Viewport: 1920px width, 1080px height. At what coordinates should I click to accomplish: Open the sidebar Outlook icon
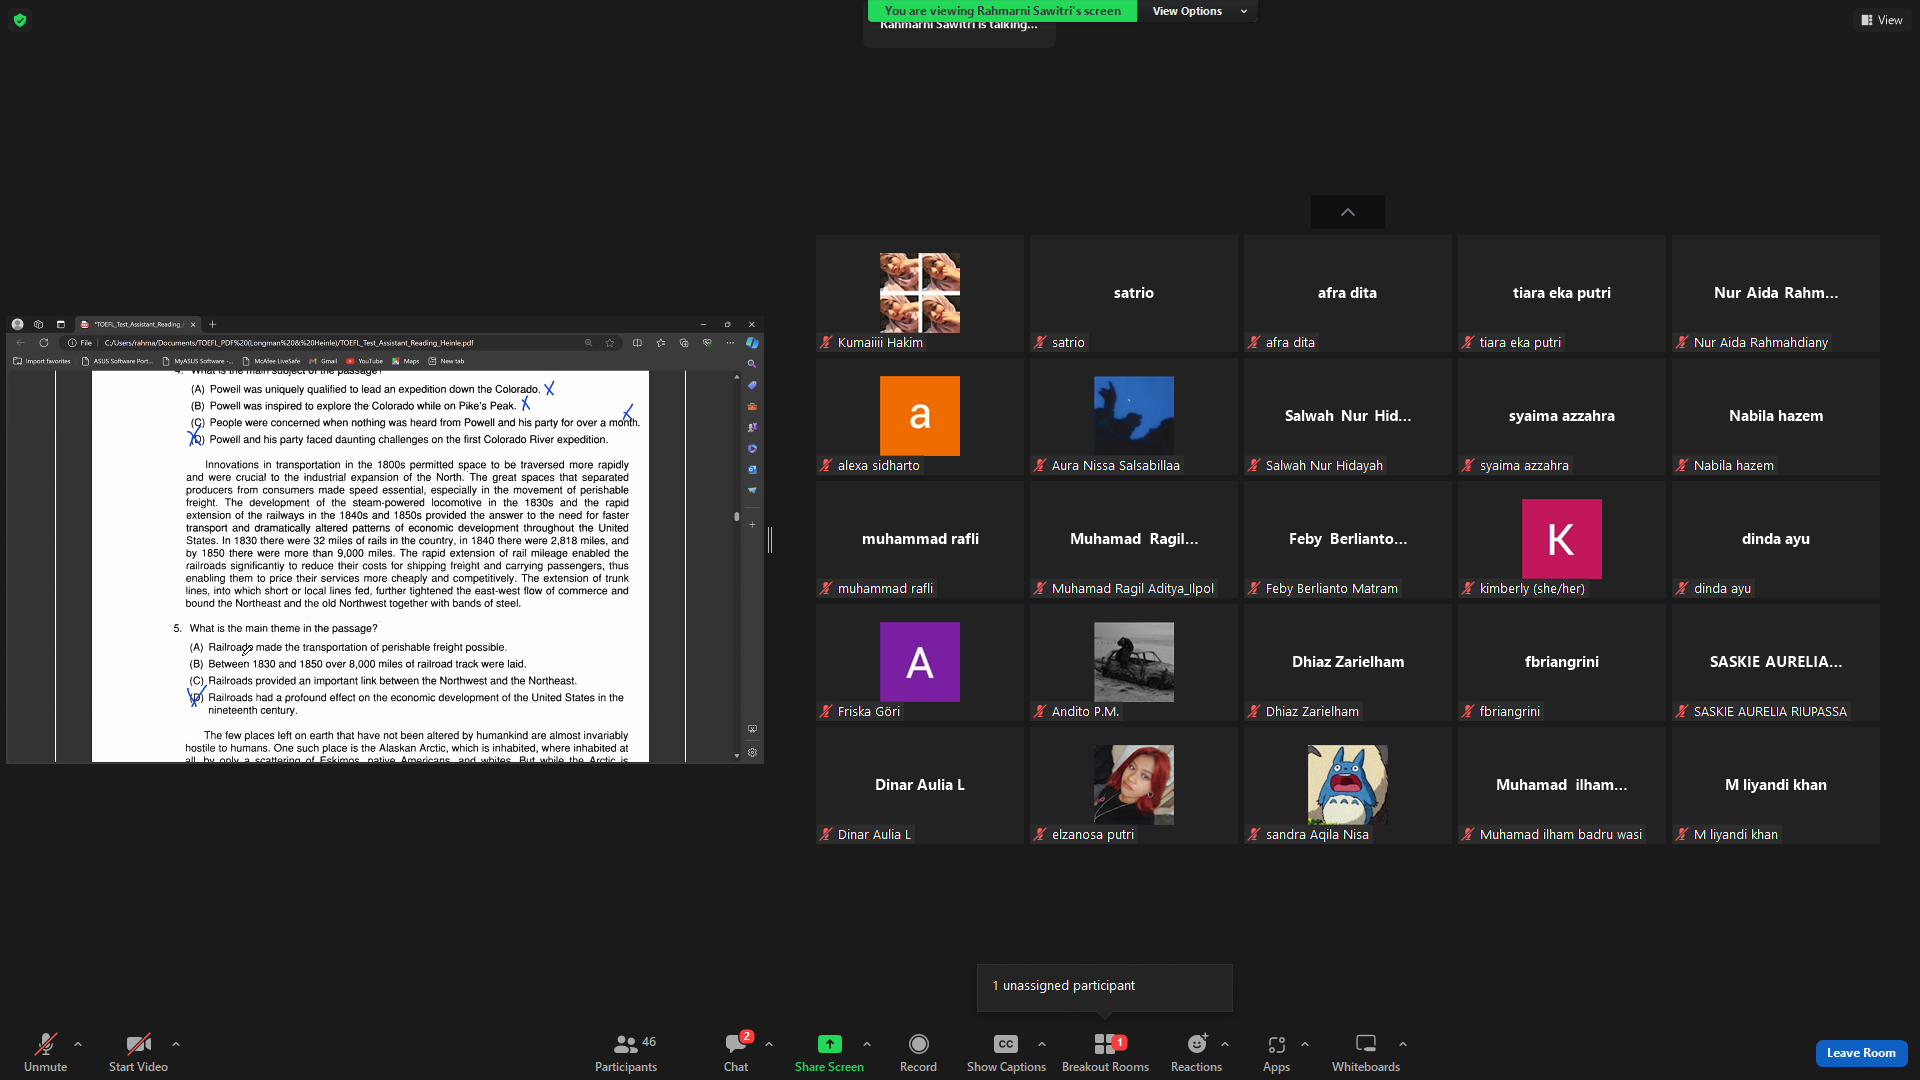(752, 469)
